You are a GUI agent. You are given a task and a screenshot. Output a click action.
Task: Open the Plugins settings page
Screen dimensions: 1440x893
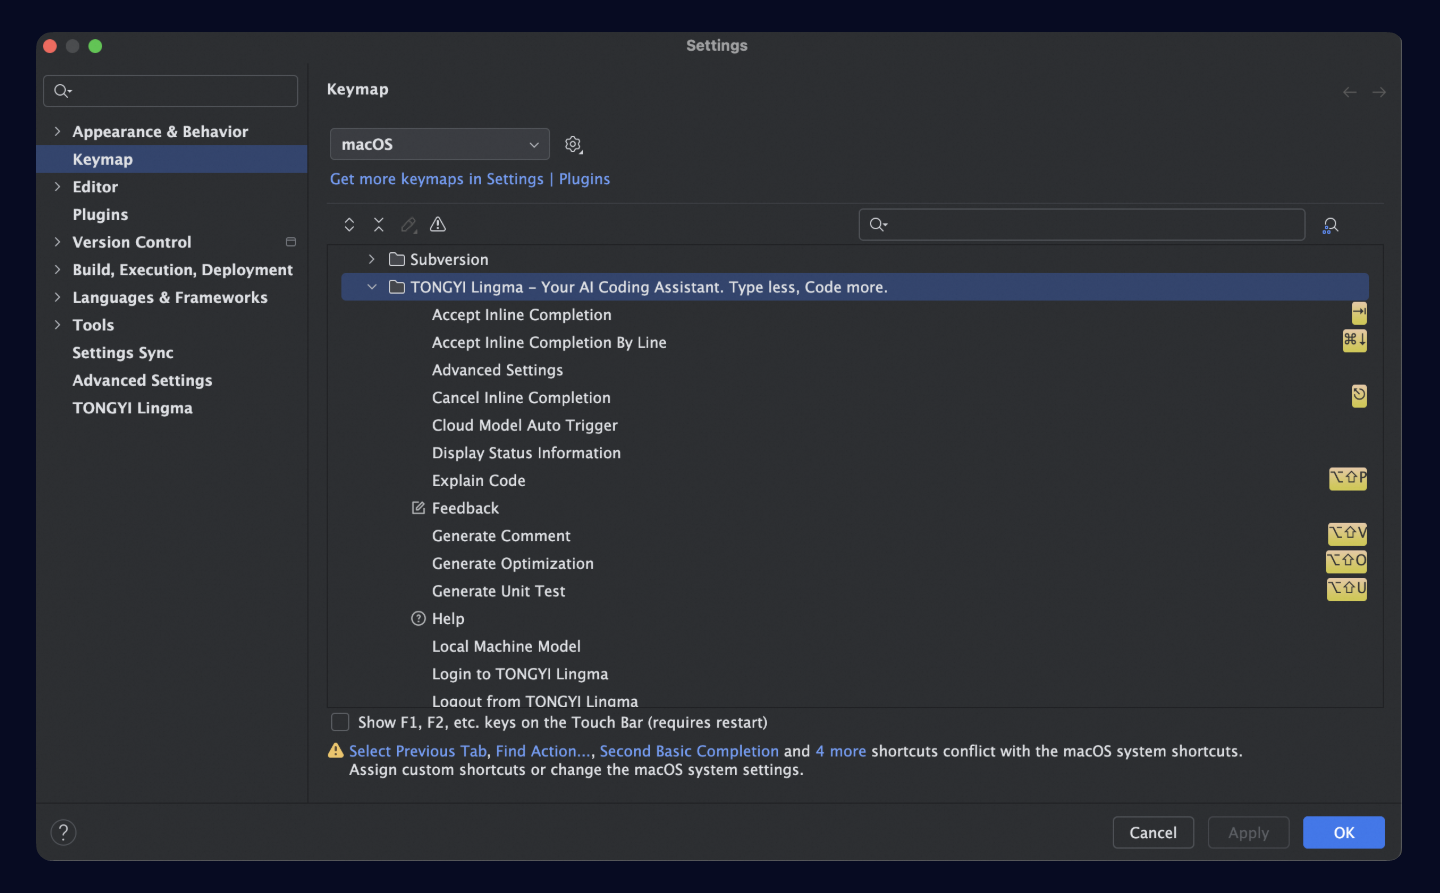[100, 214]
